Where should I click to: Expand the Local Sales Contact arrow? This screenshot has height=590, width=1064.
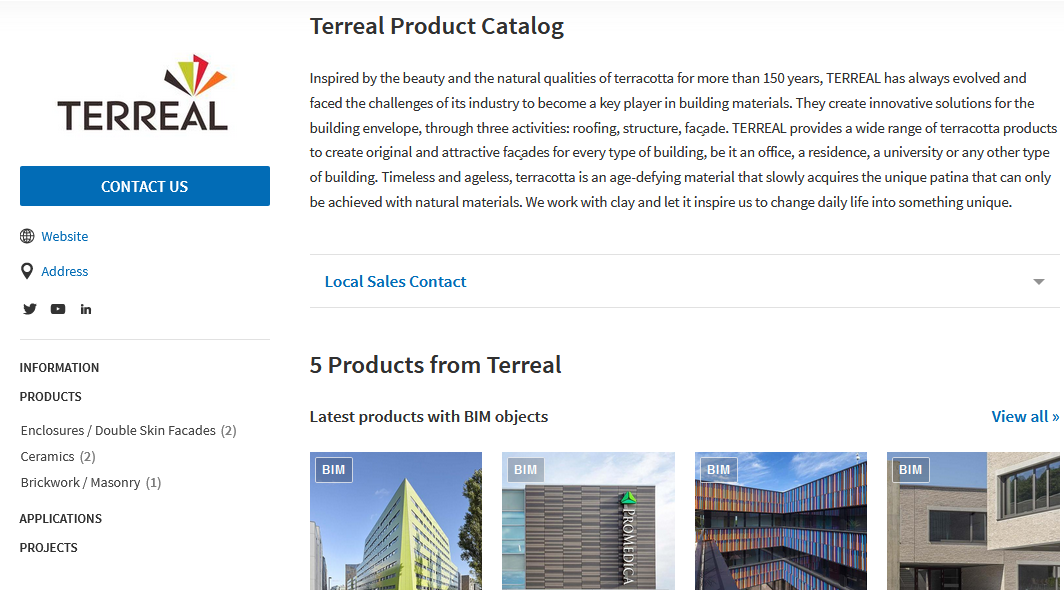1038,282
